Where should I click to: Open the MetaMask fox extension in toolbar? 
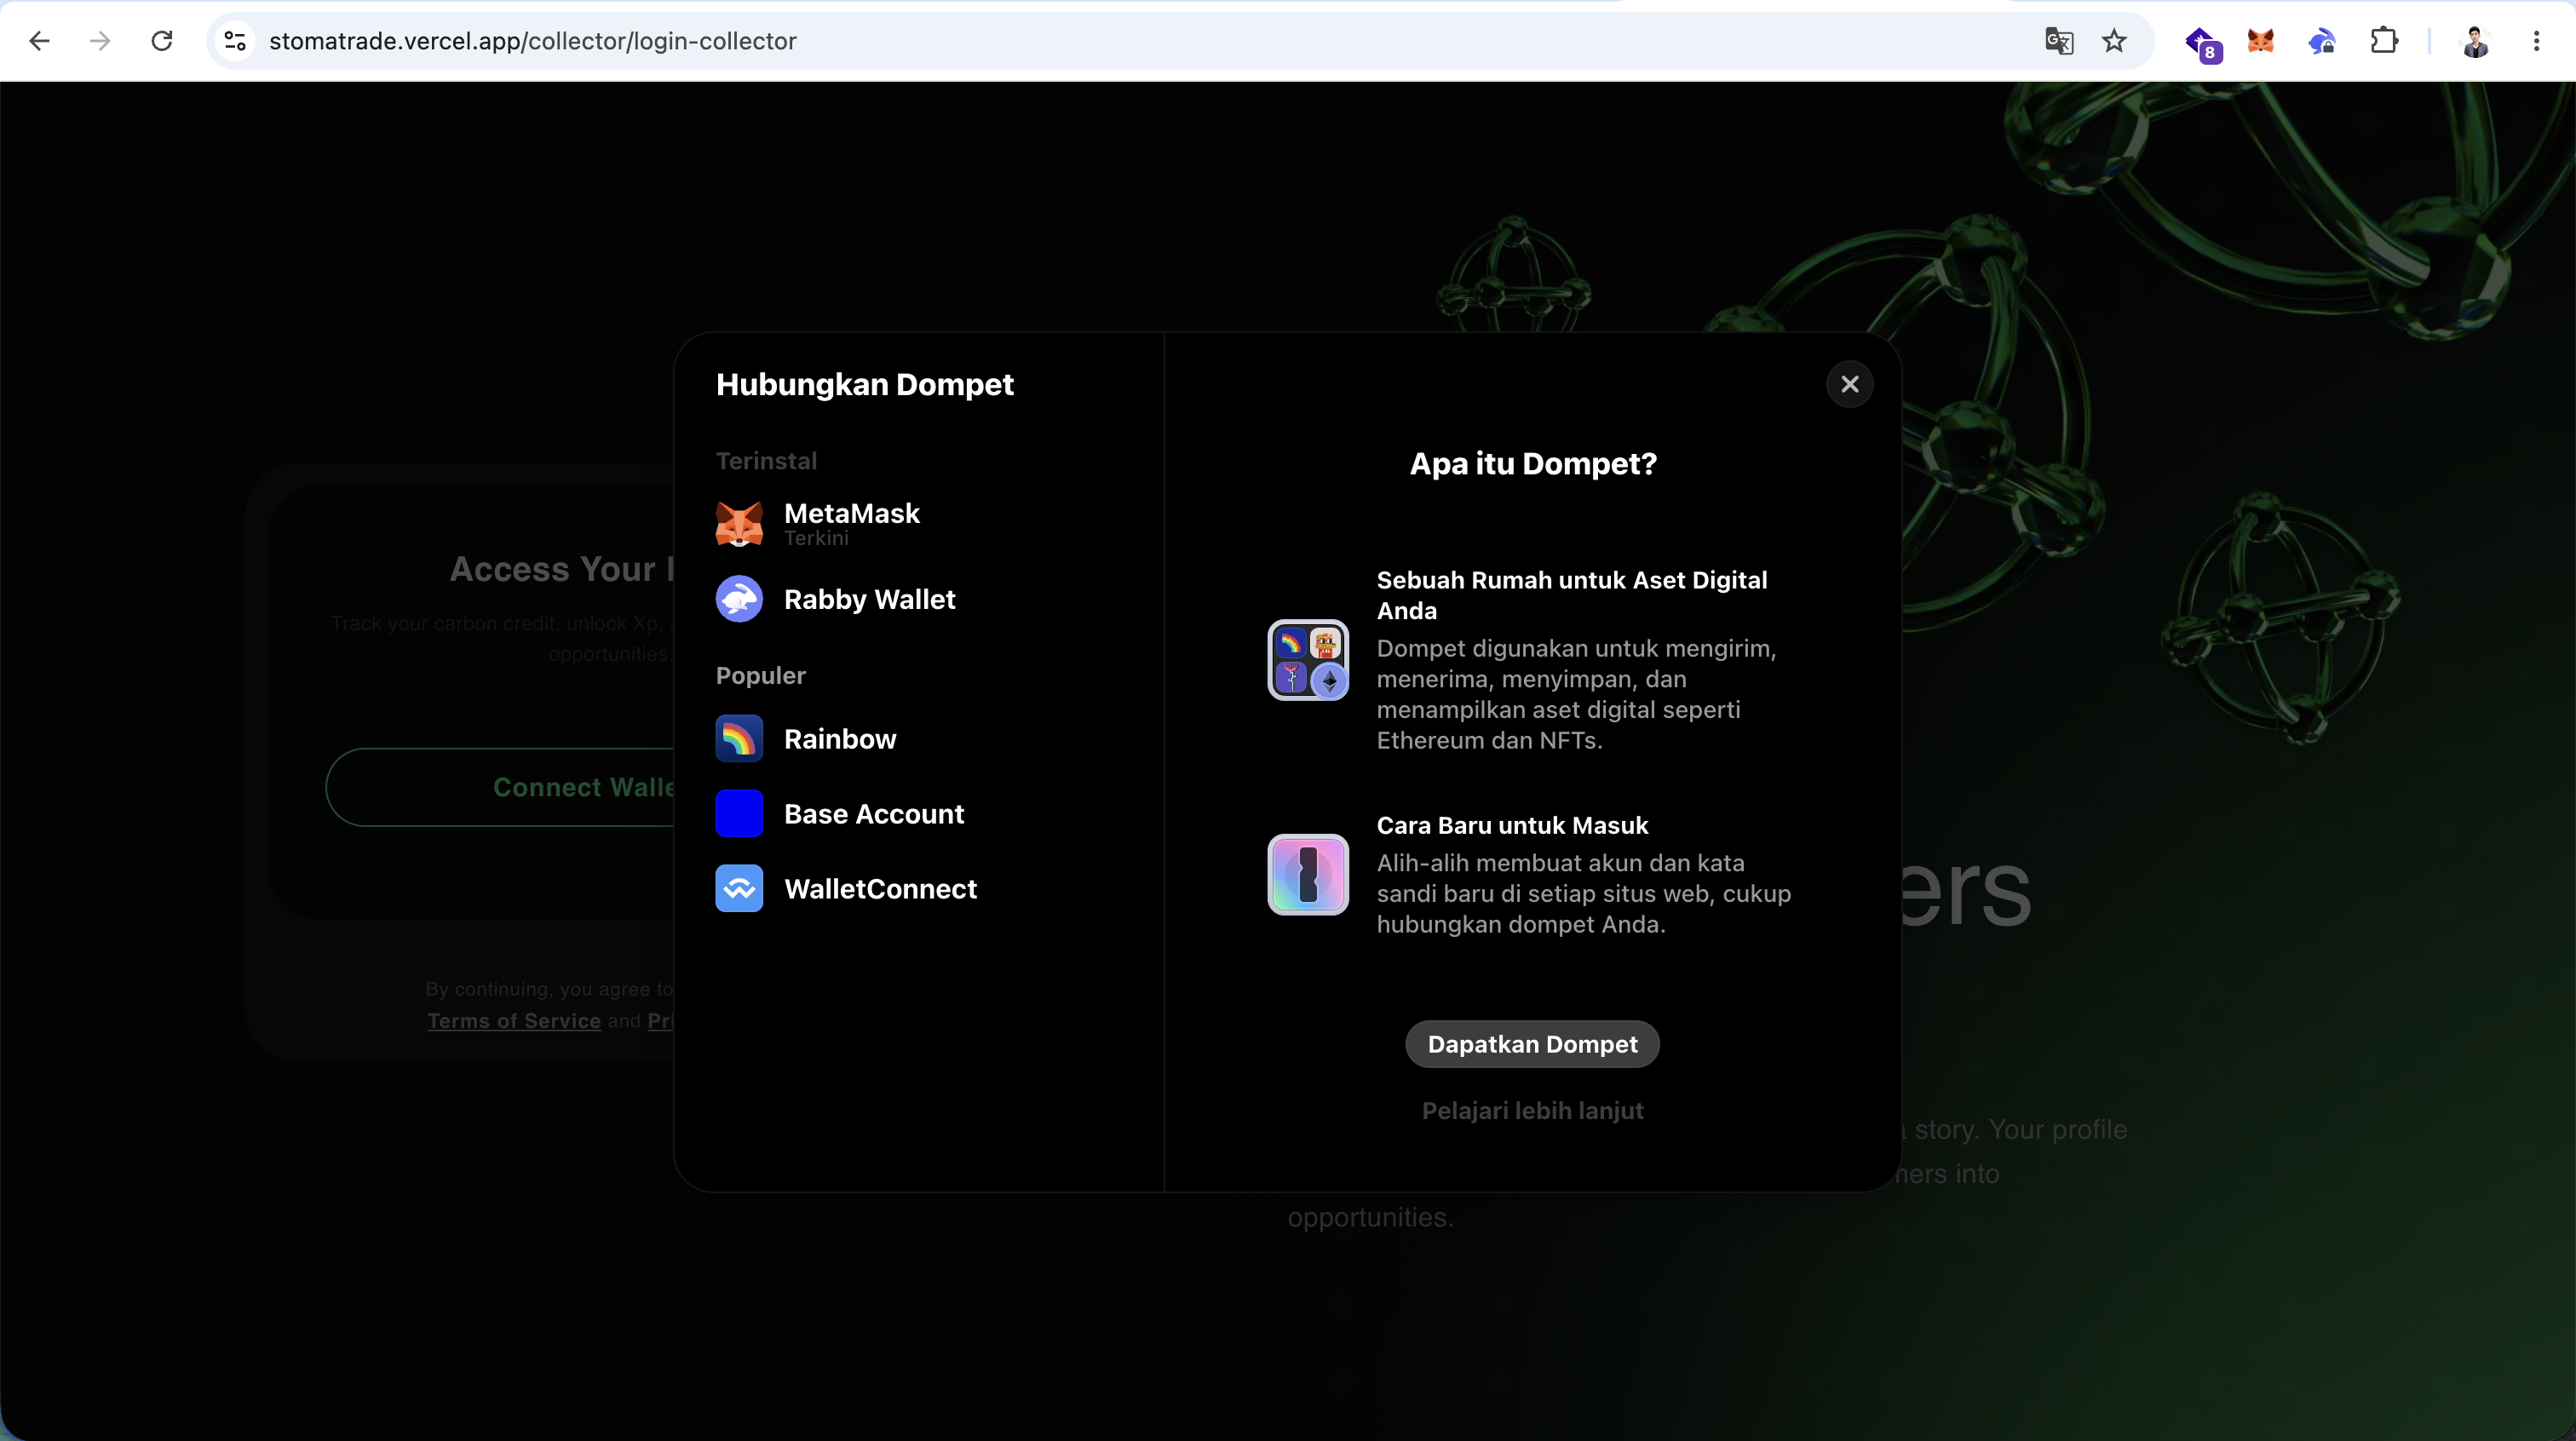coord(2261,41)
